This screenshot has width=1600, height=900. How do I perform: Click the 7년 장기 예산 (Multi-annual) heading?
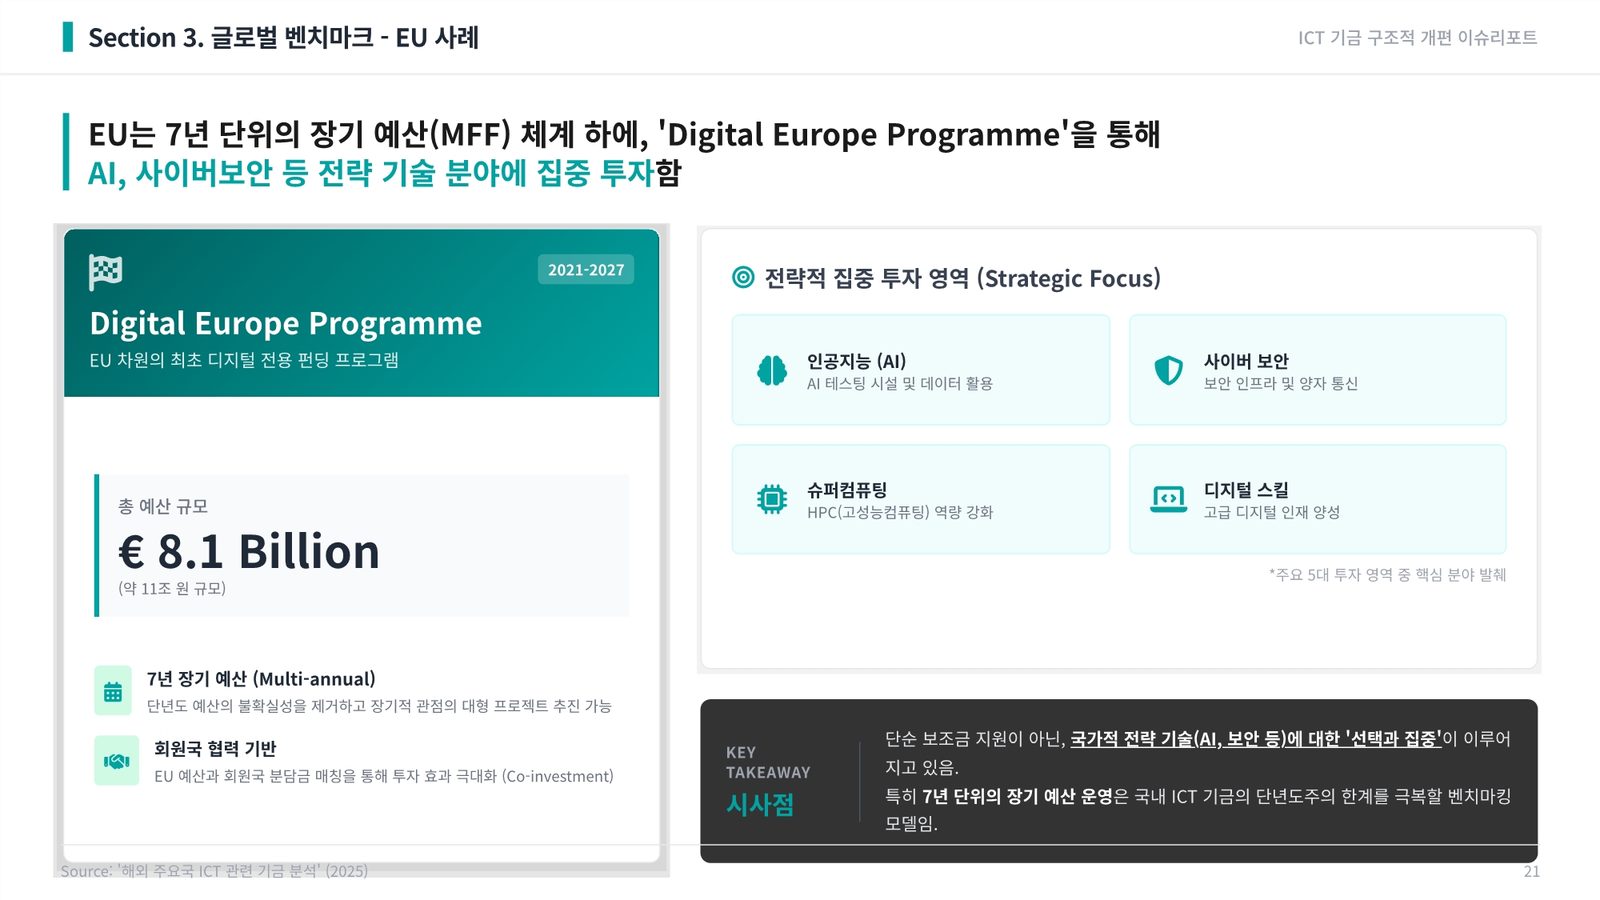261,679
